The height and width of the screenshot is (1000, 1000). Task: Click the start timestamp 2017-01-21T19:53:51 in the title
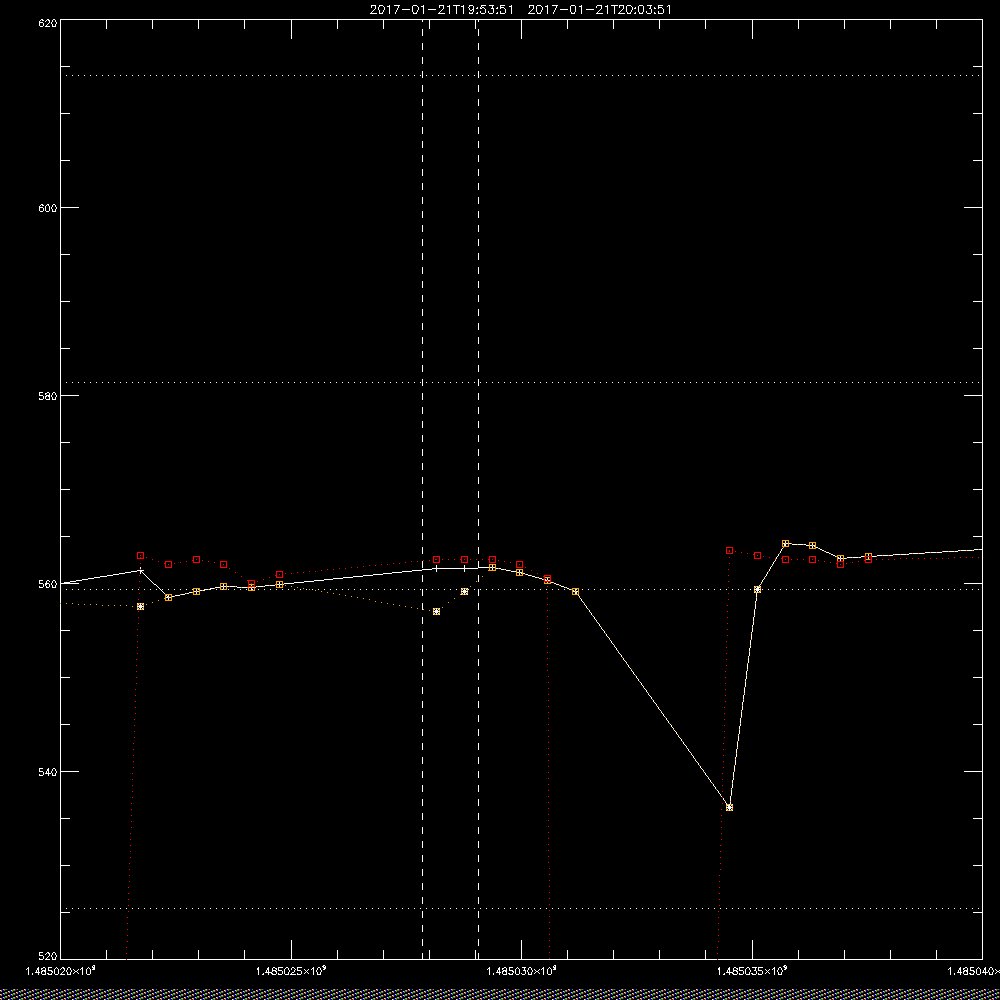[441, 10]
